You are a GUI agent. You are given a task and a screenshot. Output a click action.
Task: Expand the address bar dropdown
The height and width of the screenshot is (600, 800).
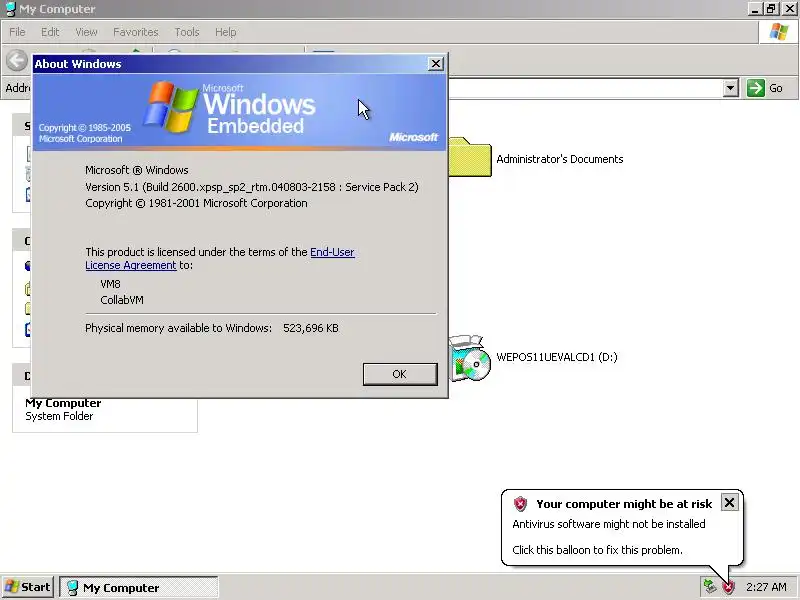pyautogui.click(x=731, y=88)
